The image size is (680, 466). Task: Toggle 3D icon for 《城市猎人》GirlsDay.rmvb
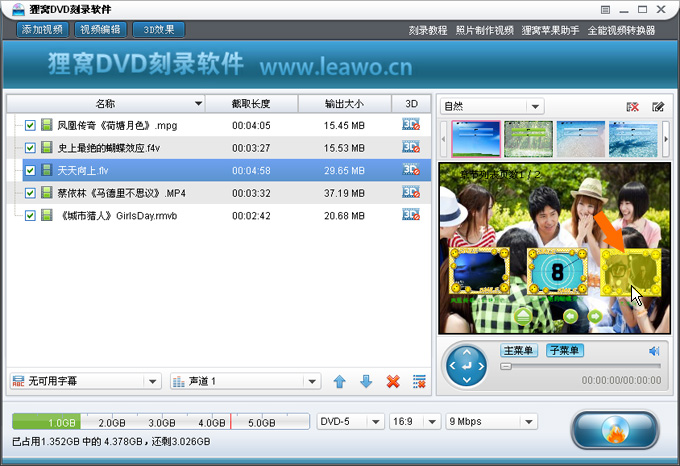pyautogui.click(x=411, y=215)
